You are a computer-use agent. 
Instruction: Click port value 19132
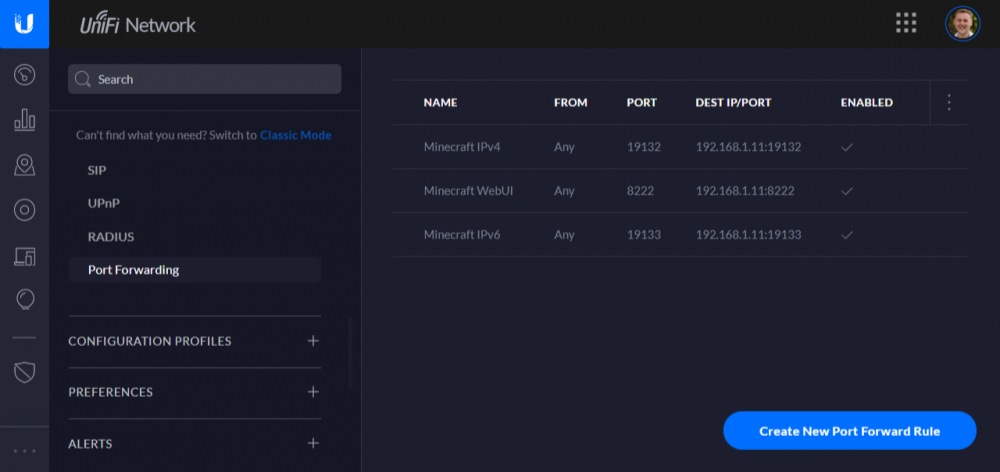click(643, 147)
